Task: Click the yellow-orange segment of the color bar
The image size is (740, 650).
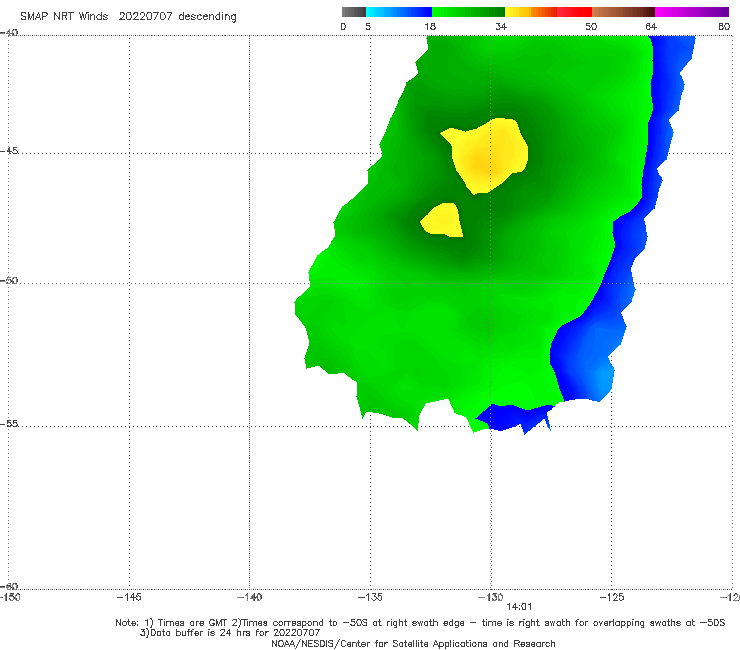Action: [531, 12]
